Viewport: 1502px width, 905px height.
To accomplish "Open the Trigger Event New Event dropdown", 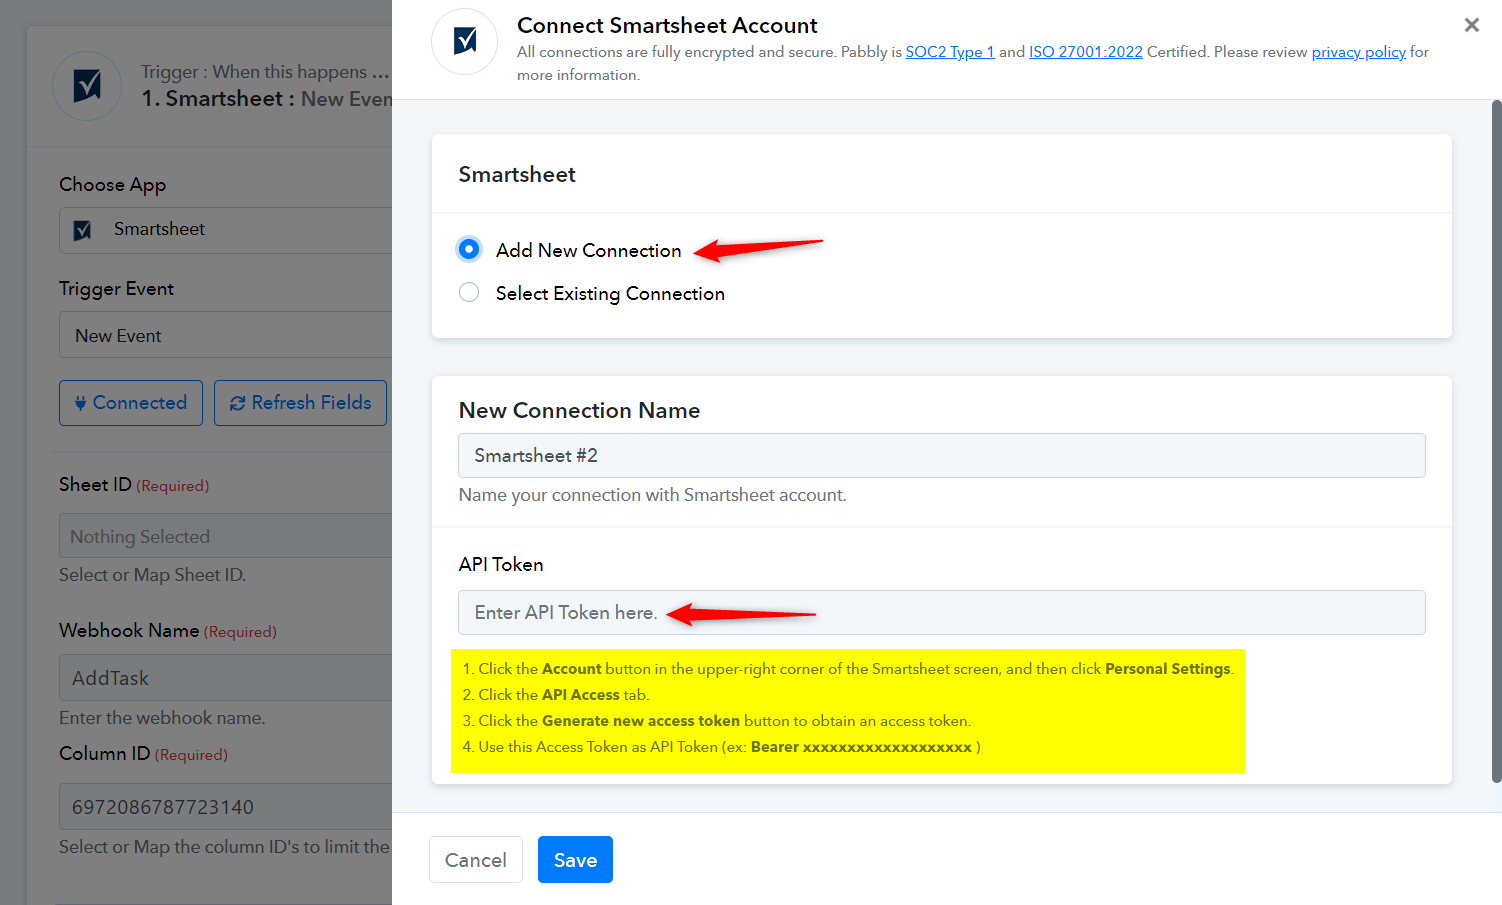I will (x=226, y=336).
